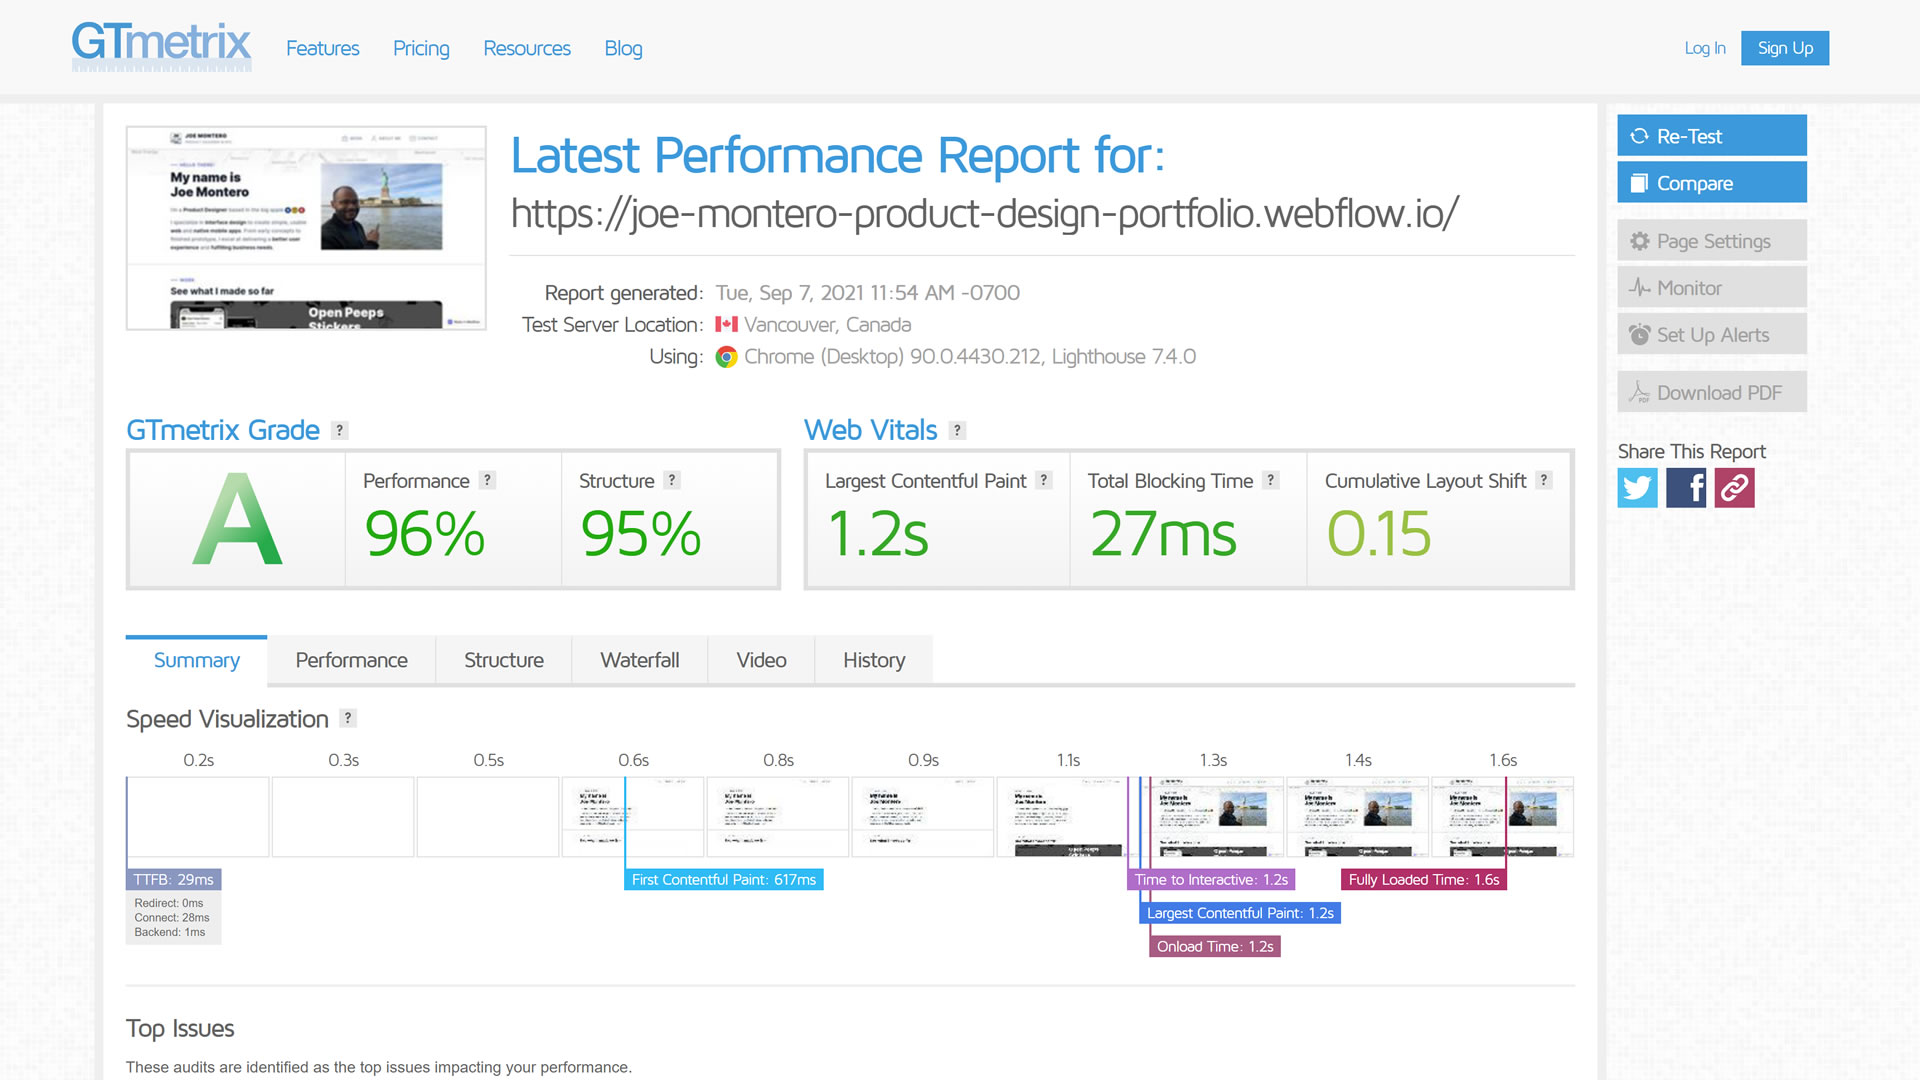
Task: Share report on Twitter icon
Action: pos(1638,488)
